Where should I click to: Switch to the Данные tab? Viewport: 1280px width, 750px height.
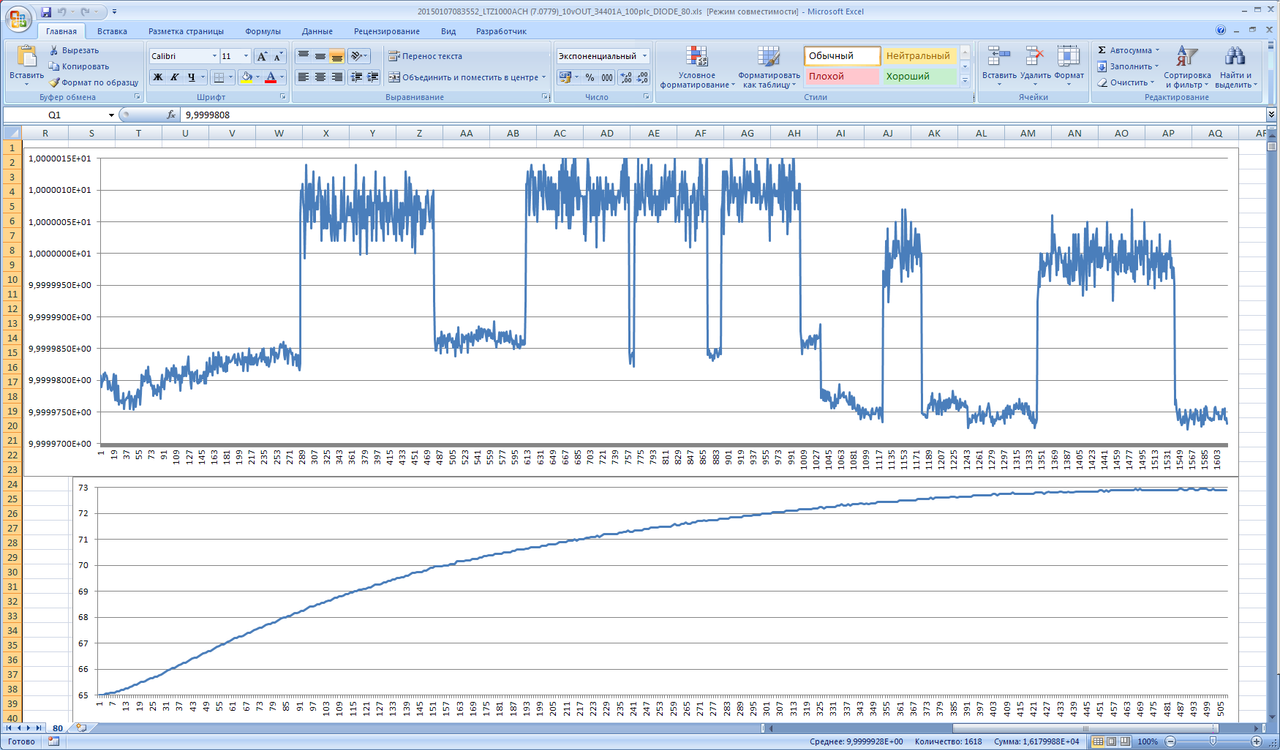pyautogui.click(x=316, y=32)
